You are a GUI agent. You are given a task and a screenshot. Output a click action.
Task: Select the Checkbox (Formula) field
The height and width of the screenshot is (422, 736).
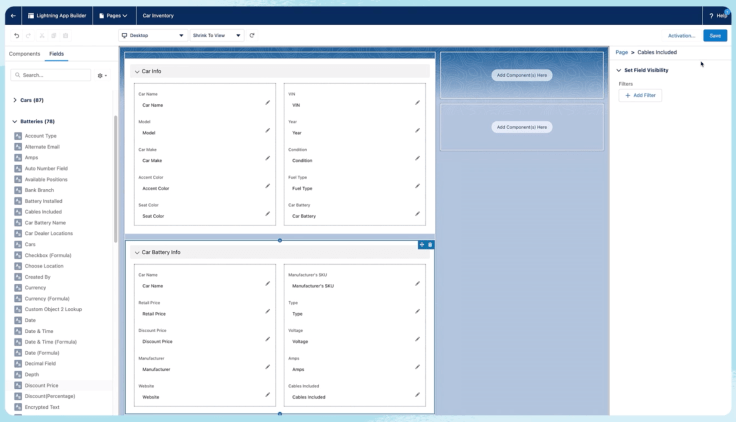pos(48,255)
